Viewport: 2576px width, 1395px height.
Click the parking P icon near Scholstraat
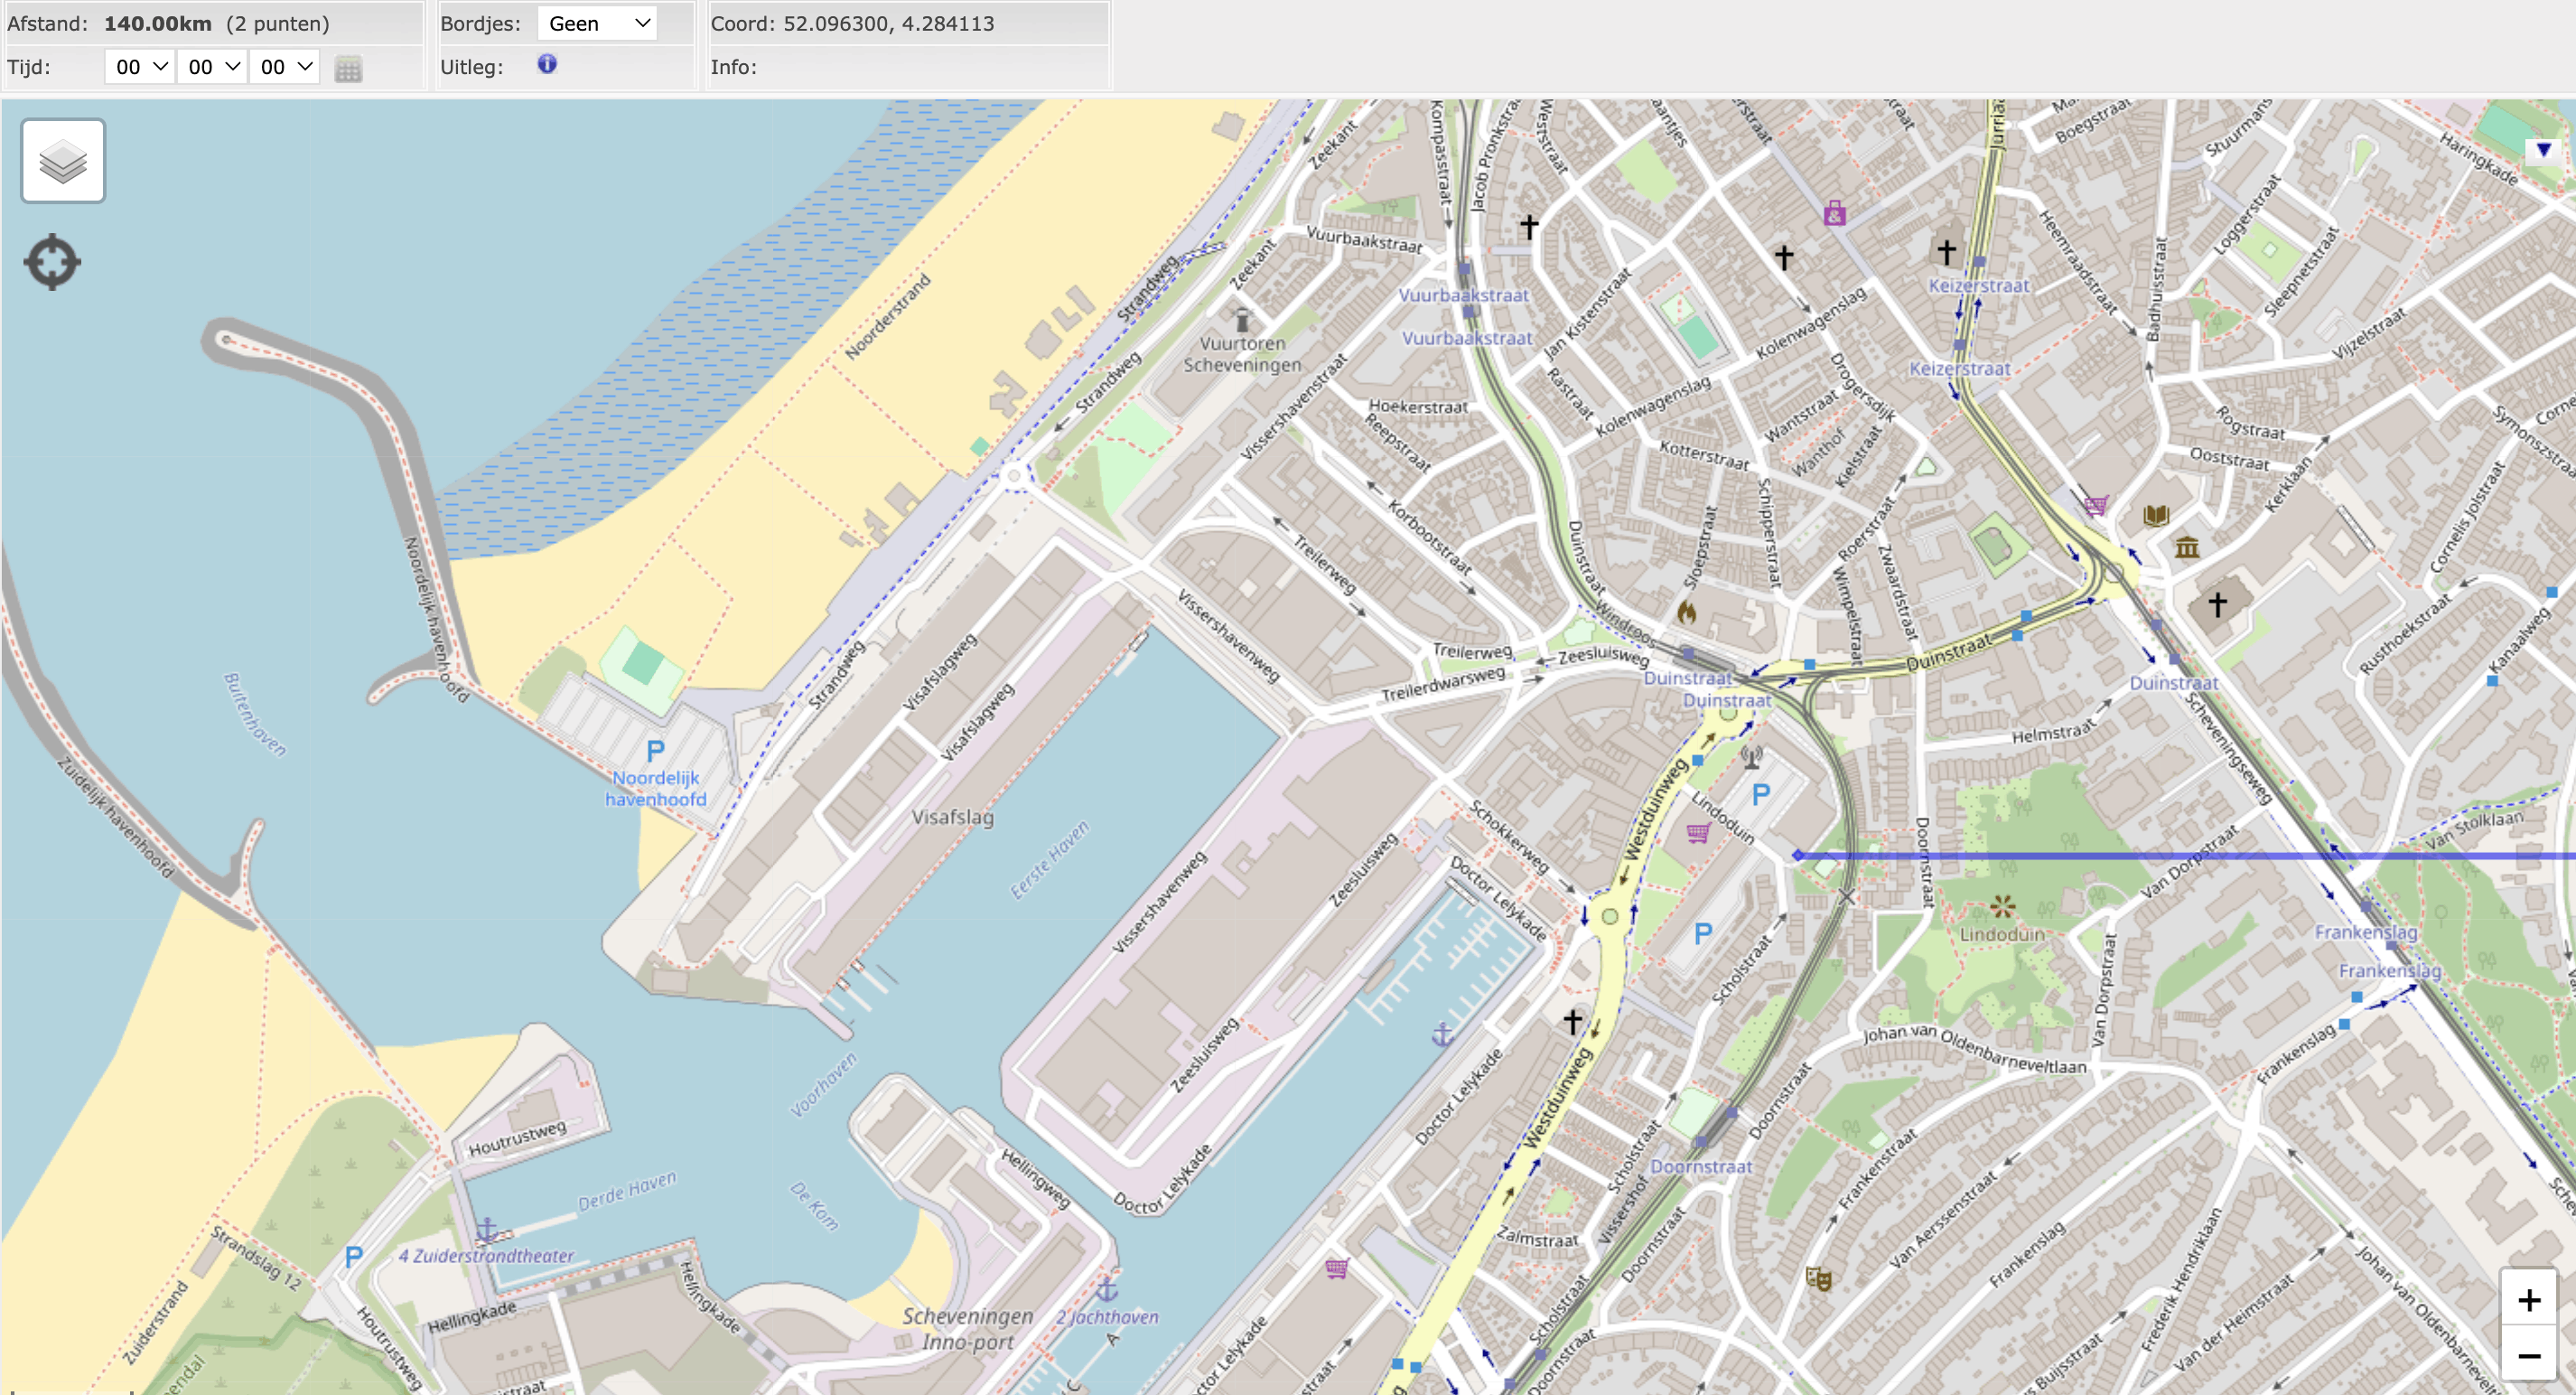(x=1703, y=934)
